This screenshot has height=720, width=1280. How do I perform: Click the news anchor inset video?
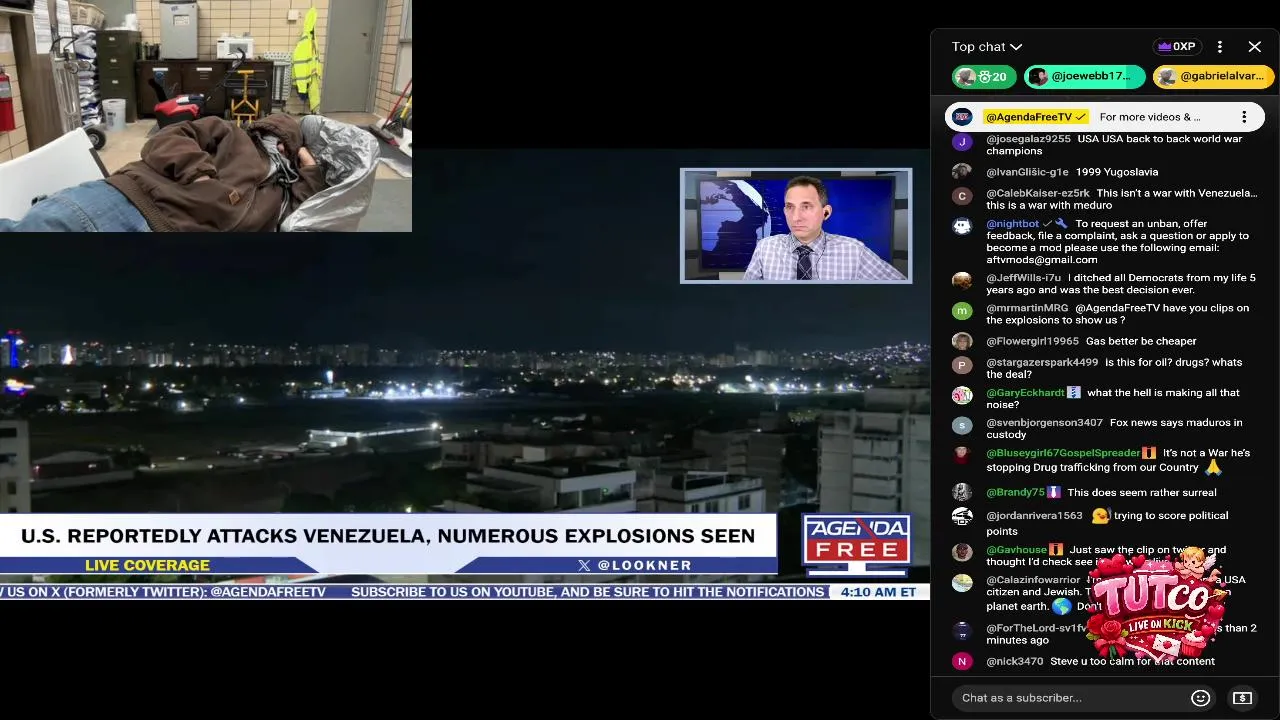pyautogui.click(x=796, y=226)
